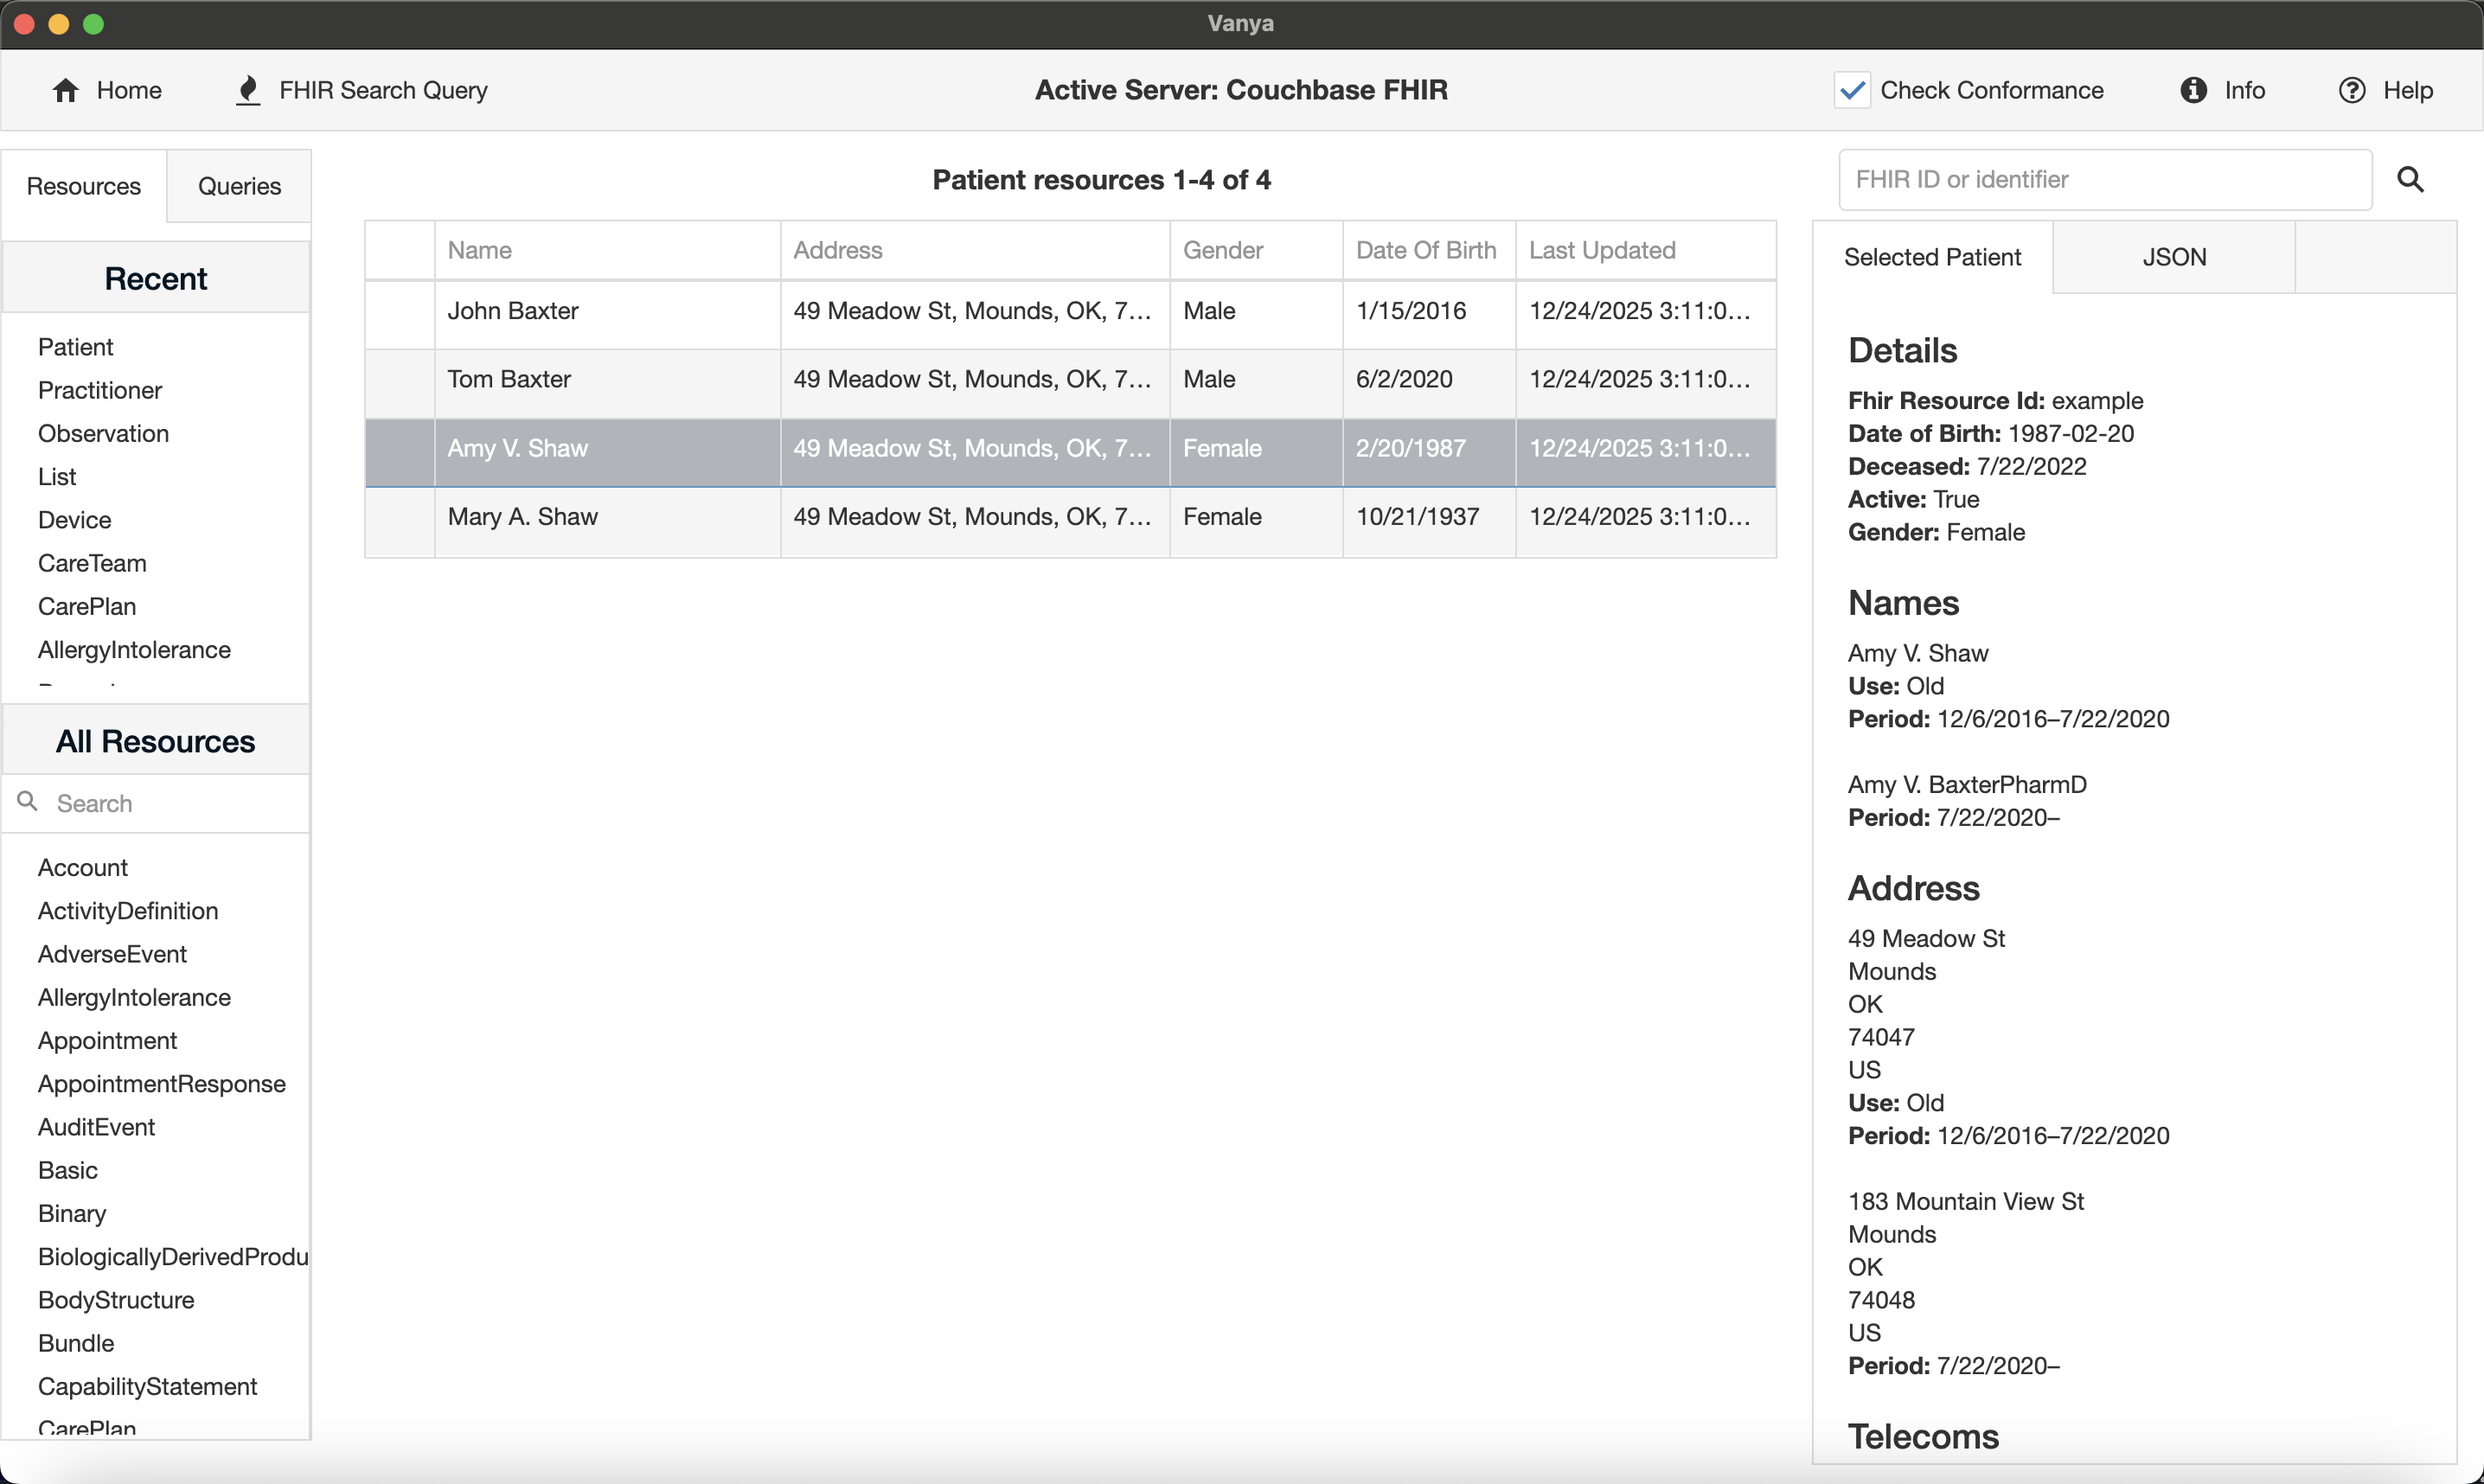The height and width of the screenshot is (1484, 2484).
Task: Click the green macOS fullscreen button
Action: pos(93,24)
